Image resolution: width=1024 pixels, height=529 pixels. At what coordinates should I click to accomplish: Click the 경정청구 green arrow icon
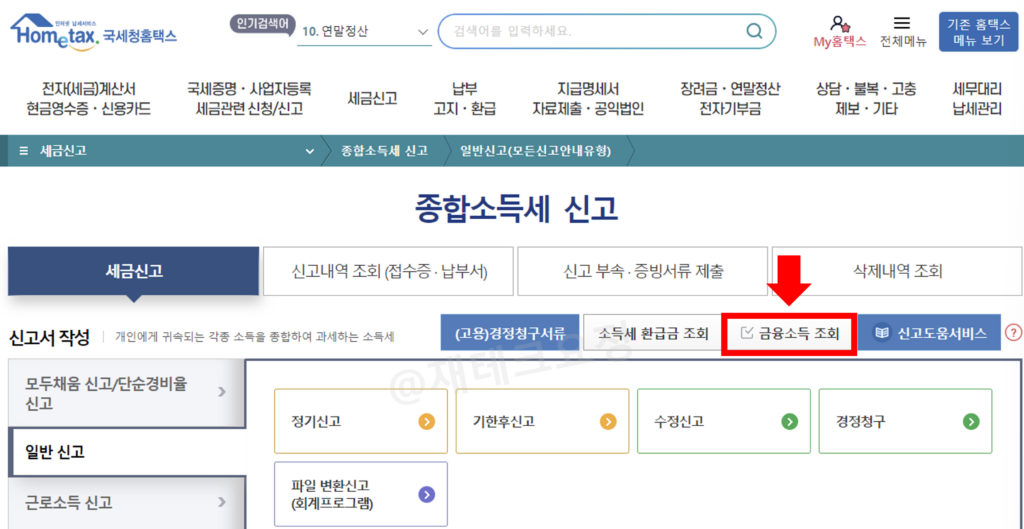pyautogui.click(x=971, y=421)
